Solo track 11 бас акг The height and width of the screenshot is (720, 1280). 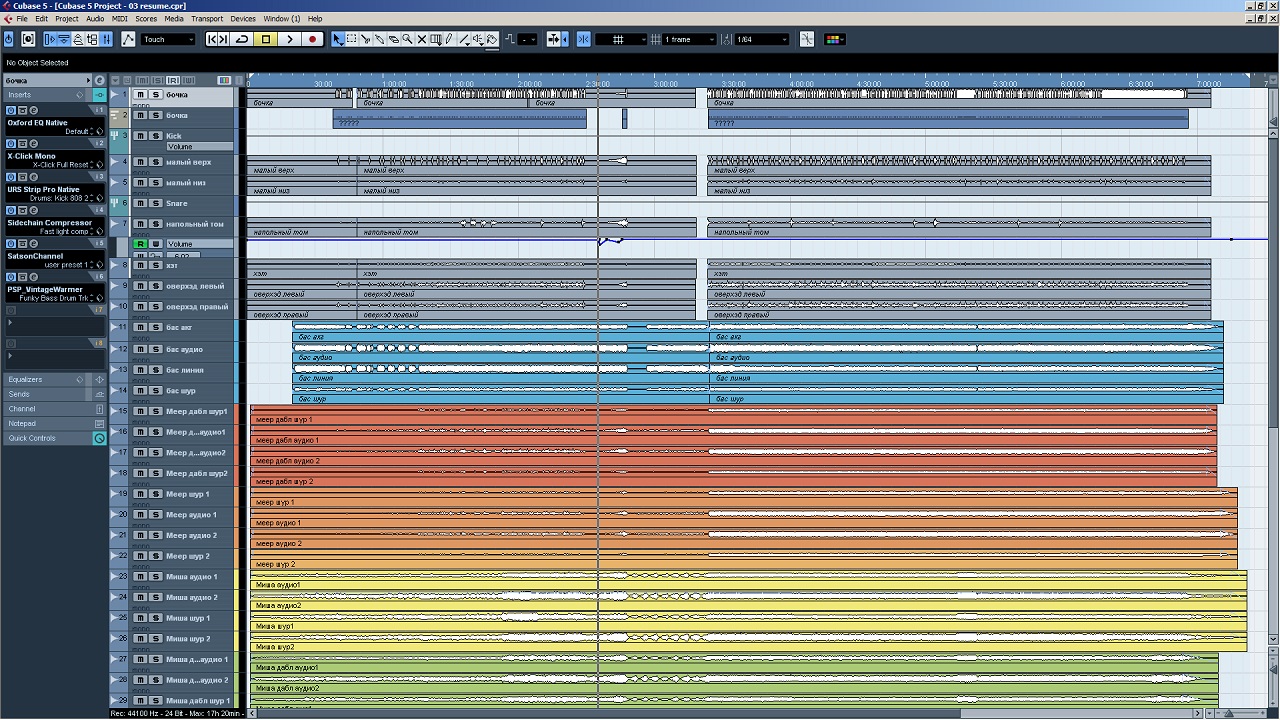pos(156,327)
